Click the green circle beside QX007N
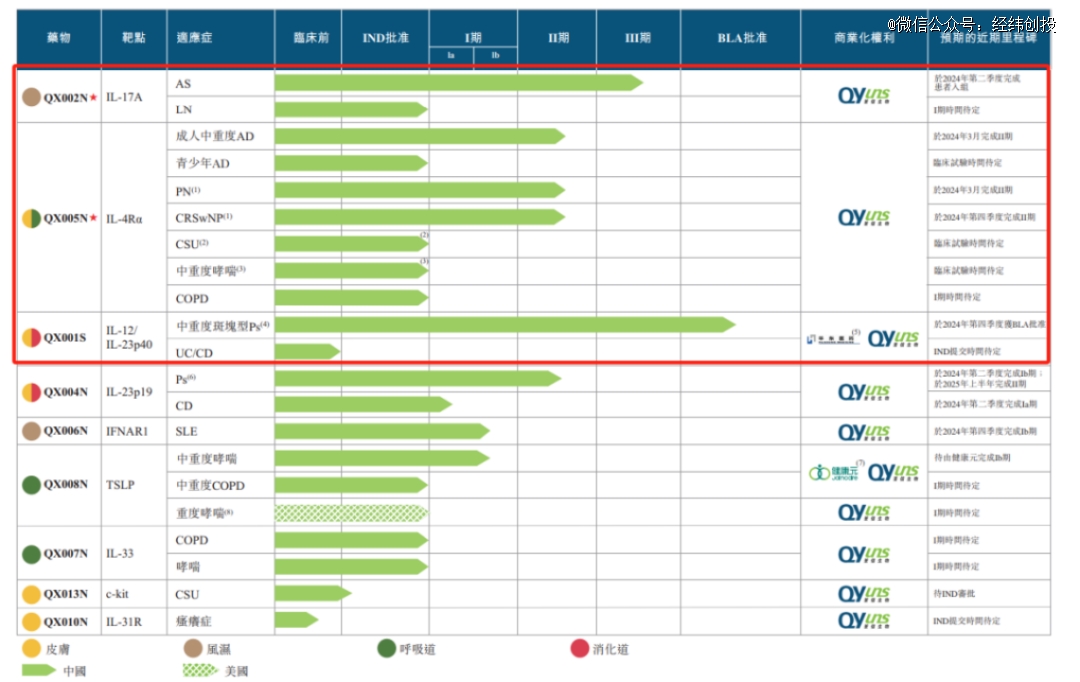Screen dimensions: 1080x682 (x=31, y=554)
